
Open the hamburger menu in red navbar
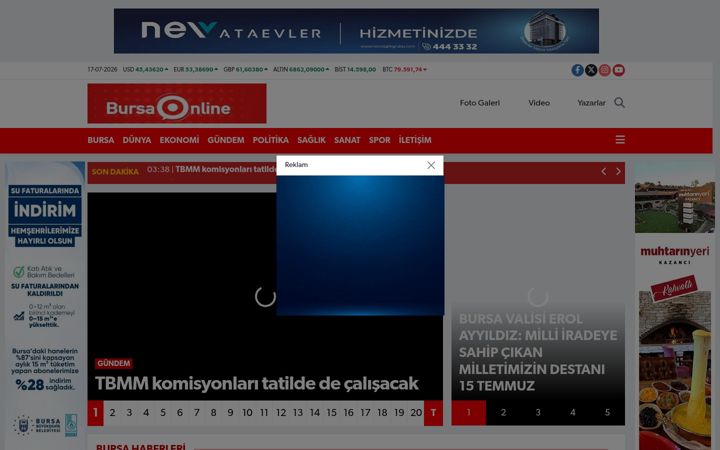pos(620,140)
